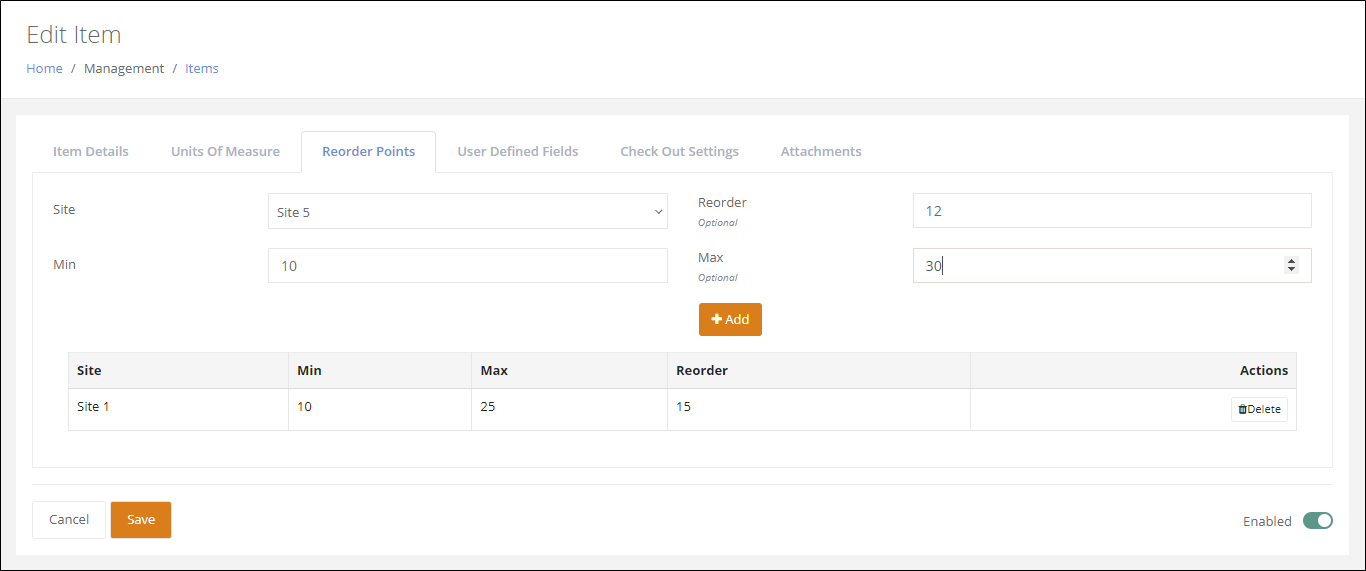Select the Reorder Points tab
The width and height of the screenshot is (1366, 571).
[x=368, y=152]
